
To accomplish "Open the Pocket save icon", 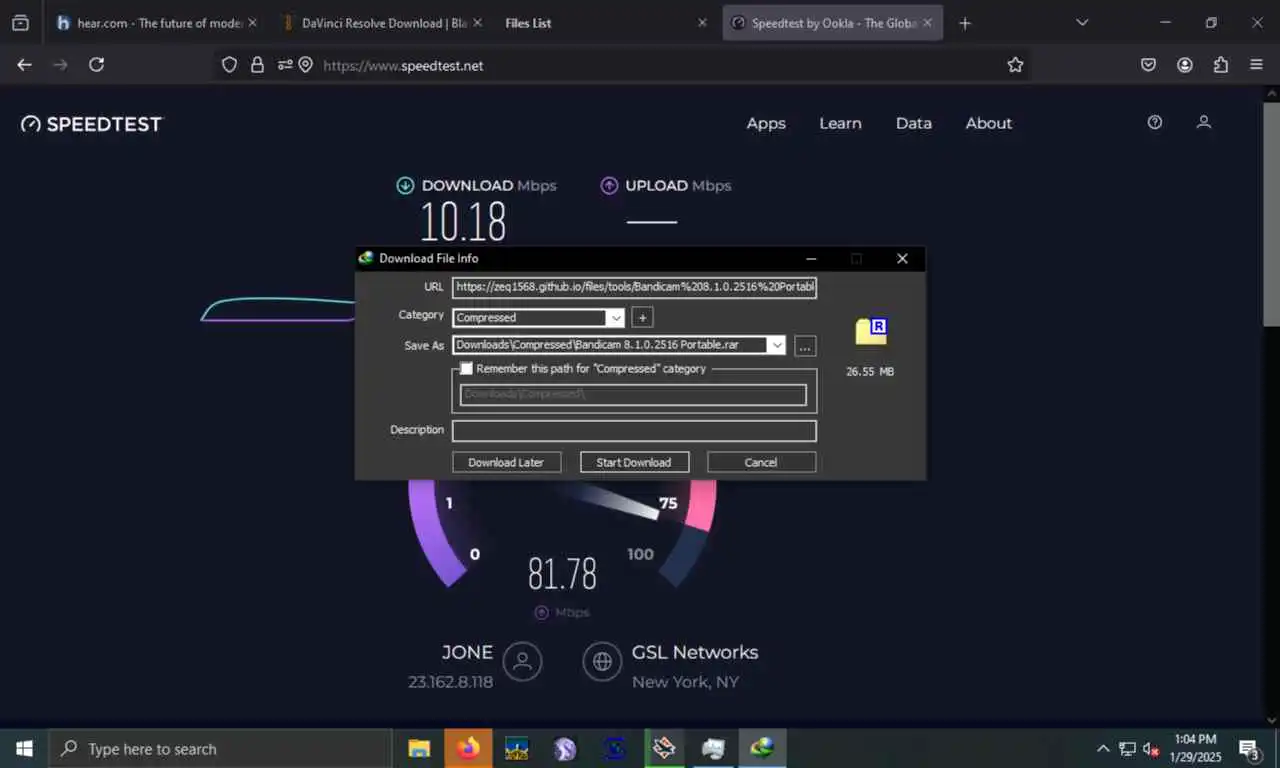I will tap(1149, 65).
